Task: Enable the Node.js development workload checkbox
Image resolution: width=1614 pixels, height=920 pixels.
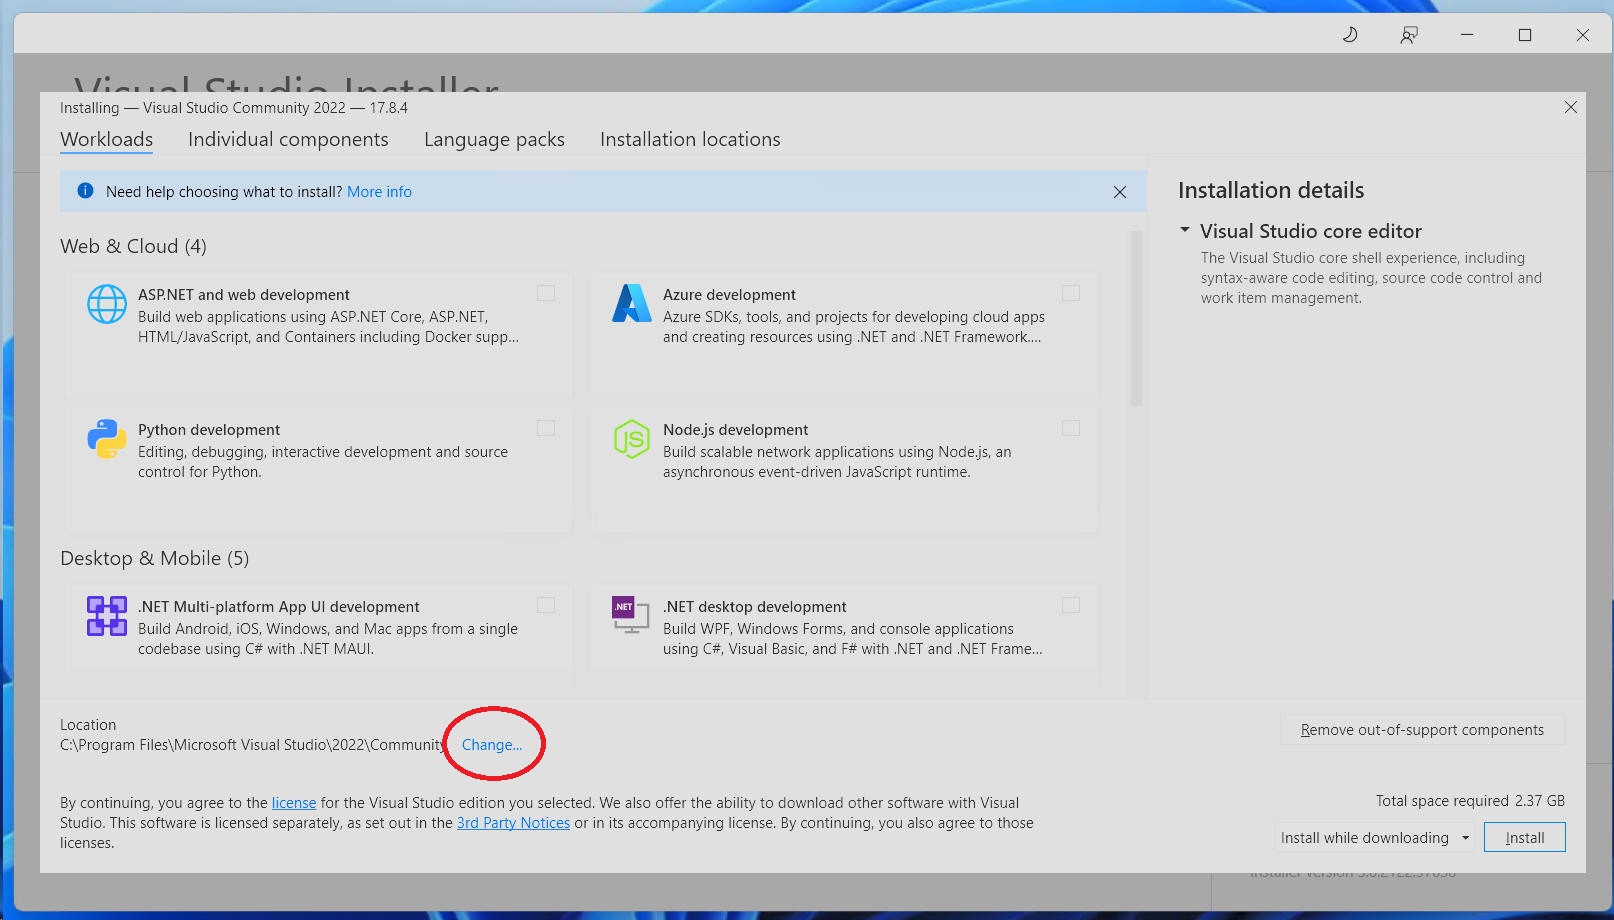Action: [1071, 428]
